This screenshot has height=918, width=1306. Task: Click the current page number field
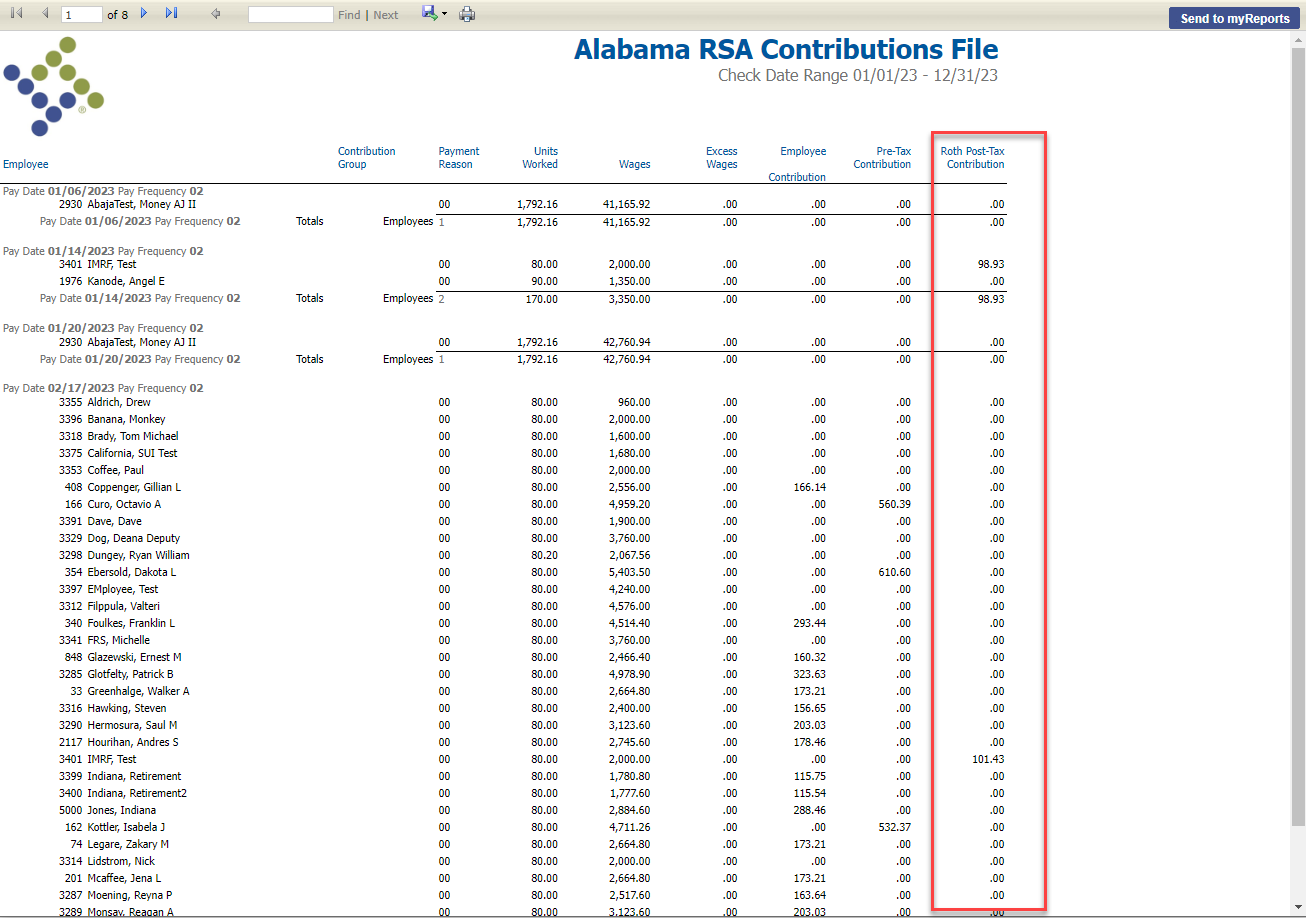(82, 15)
